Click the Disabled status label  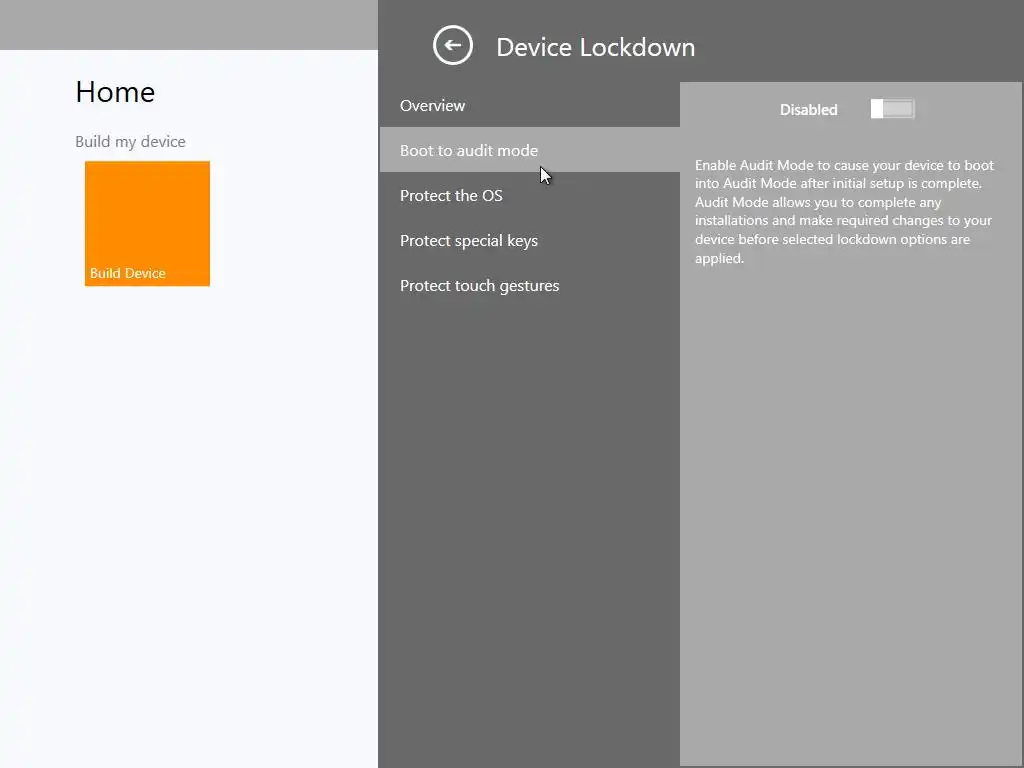pyautogui.click(x=808, y=110)
